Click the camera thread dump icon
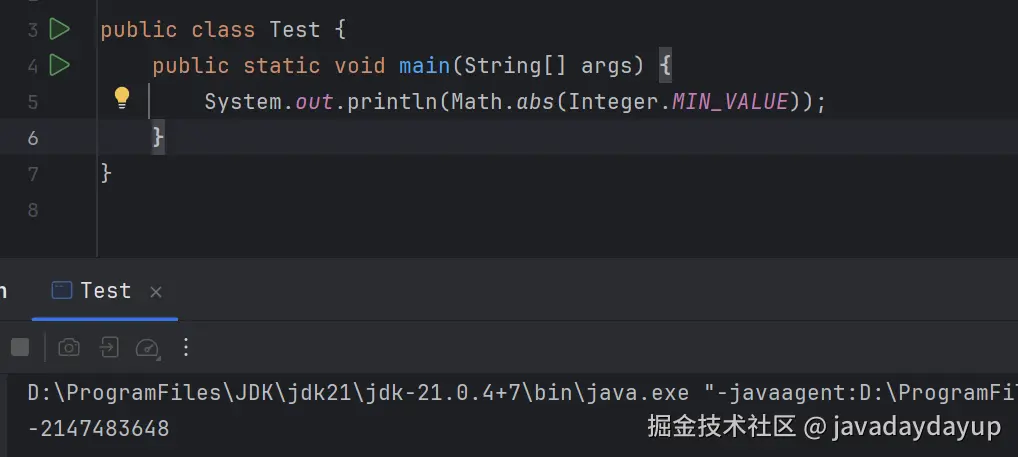Viewport: 1018px width, 457px height. click(69, 347)
